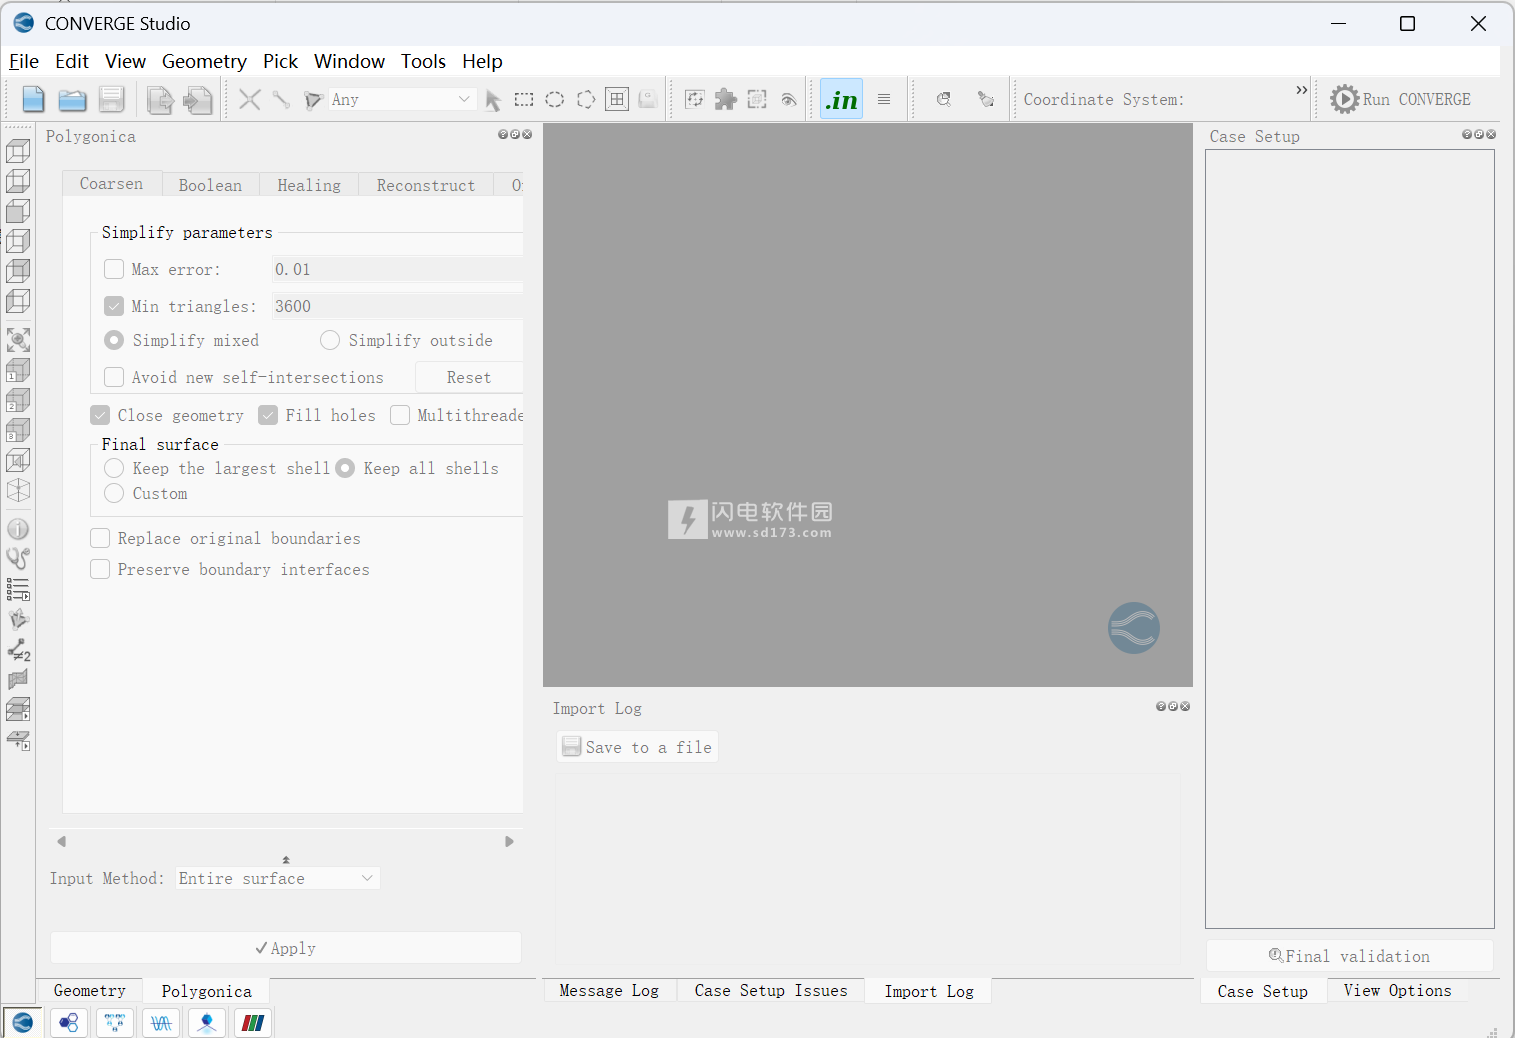The image size is (1515, 1038).
Task: Choose the ellipse selection tool
Action: coord(555,99)
